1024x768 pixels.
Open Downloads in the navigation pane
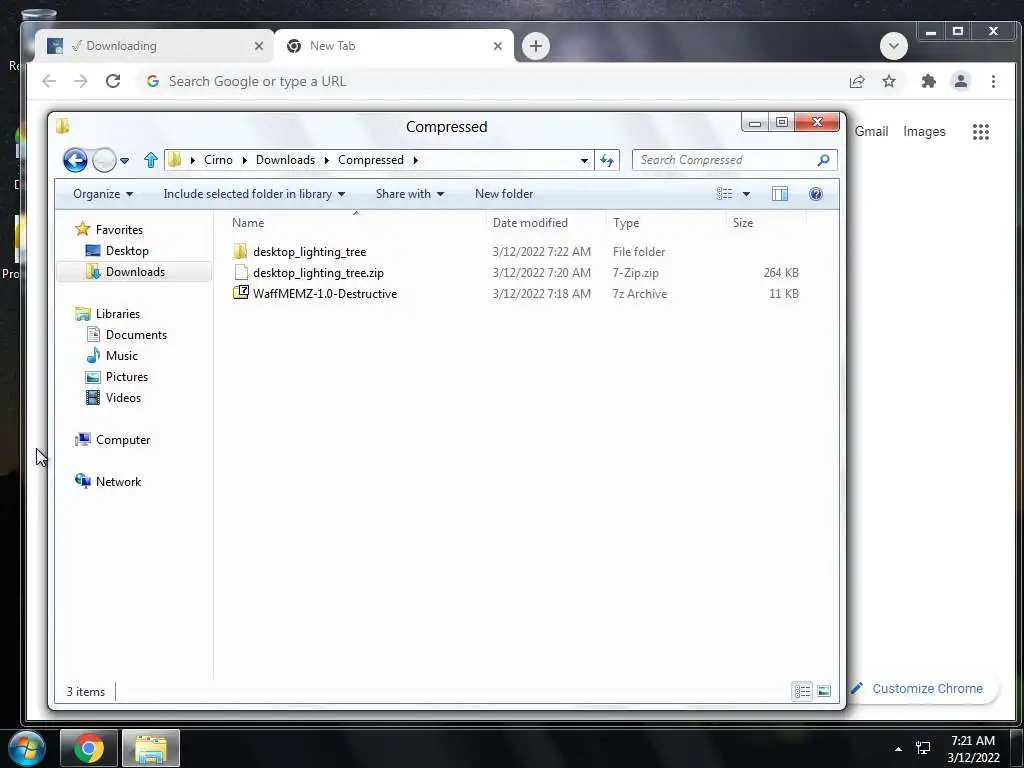(x=135, y=272)
